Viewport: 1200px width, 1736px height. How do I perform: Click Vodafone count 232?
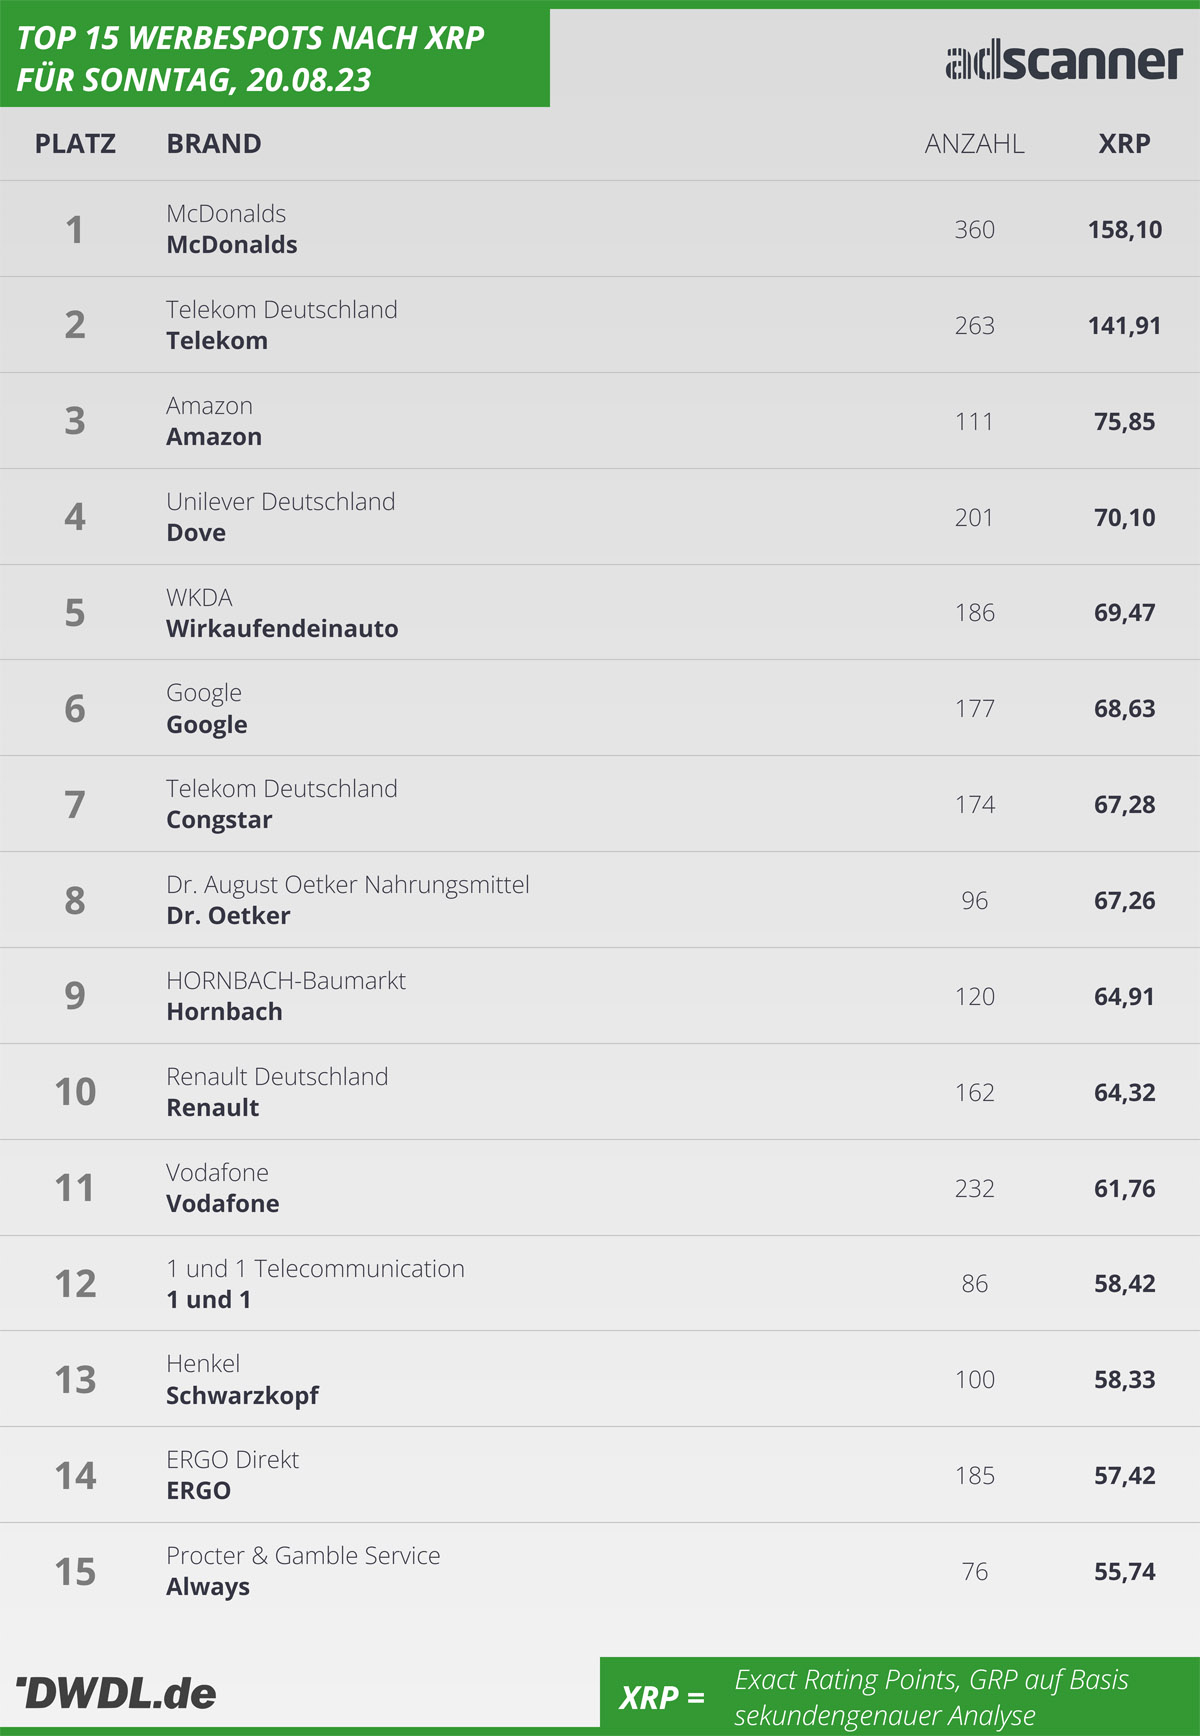pos(974,1188)
